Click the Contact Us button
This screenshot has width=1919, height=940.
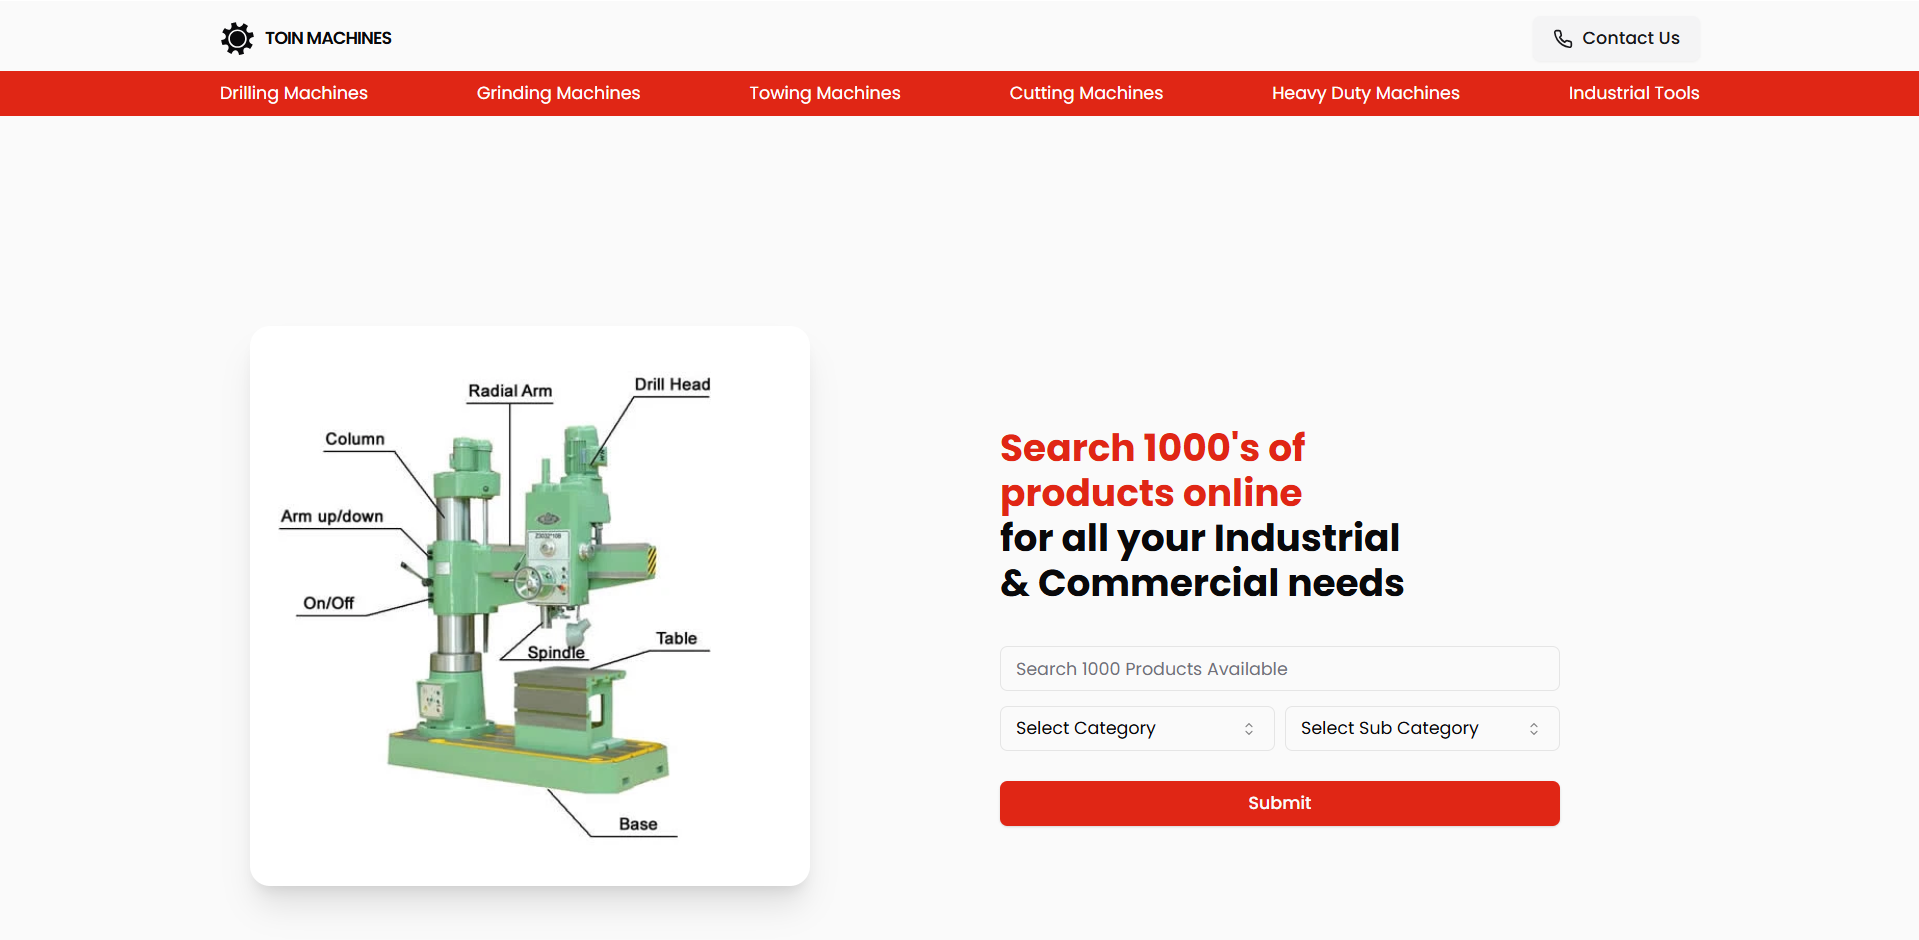(1615, 38)
